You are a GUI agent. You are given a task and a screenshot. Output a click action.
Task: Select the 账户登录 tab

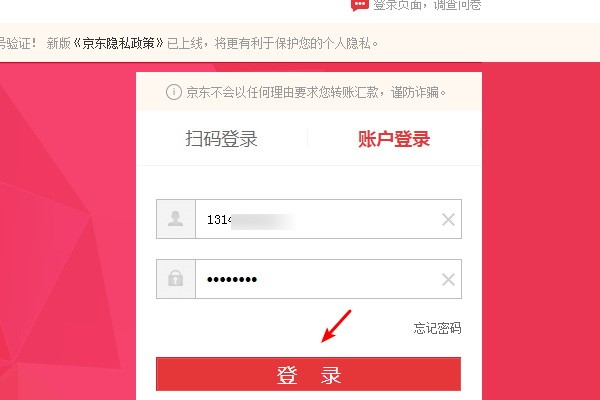click(394, 139)
